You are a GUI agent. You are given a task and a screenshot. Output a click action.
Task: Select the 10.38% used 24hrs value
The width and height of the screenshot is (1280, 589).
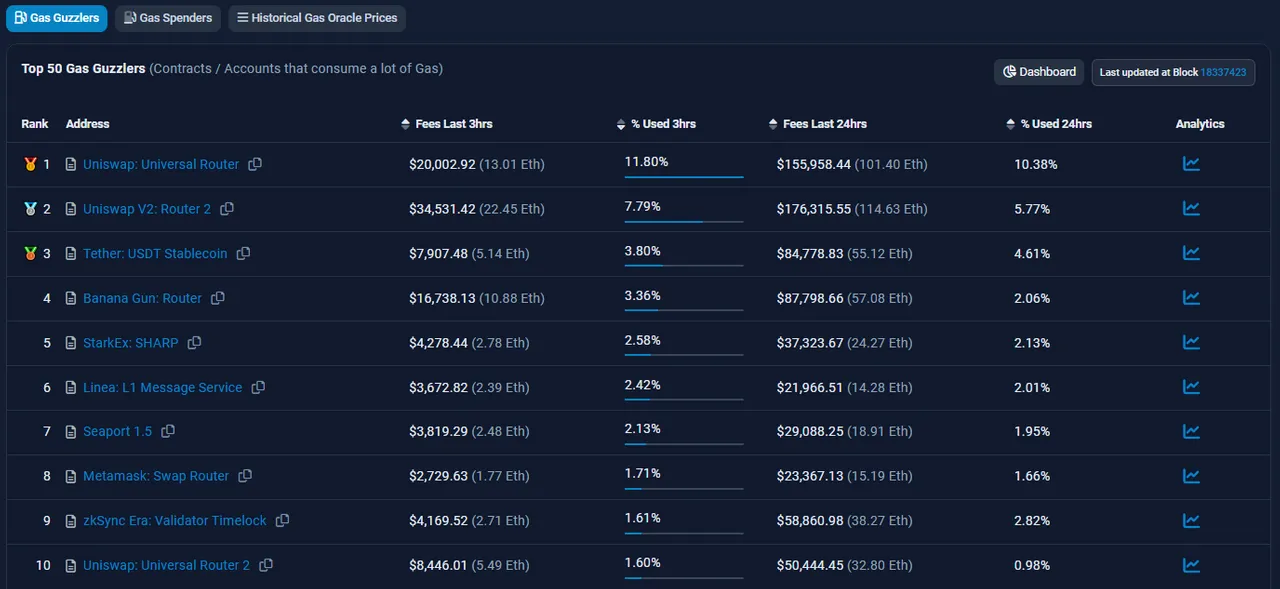[x=1035, y=164]
